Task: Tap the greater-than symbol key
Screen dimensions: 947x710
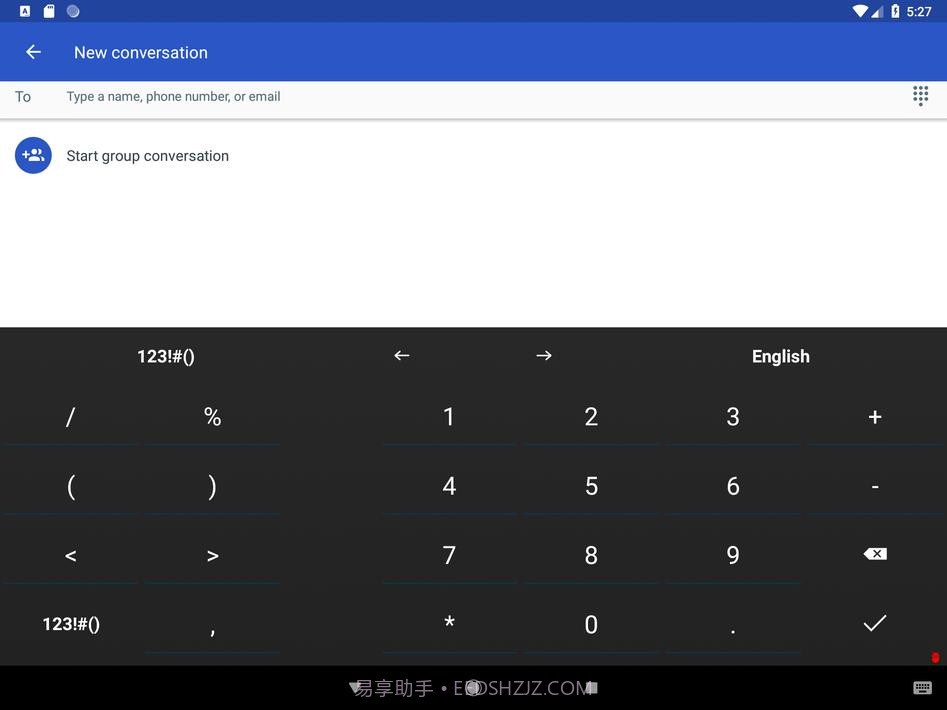Action: [212, 556]
